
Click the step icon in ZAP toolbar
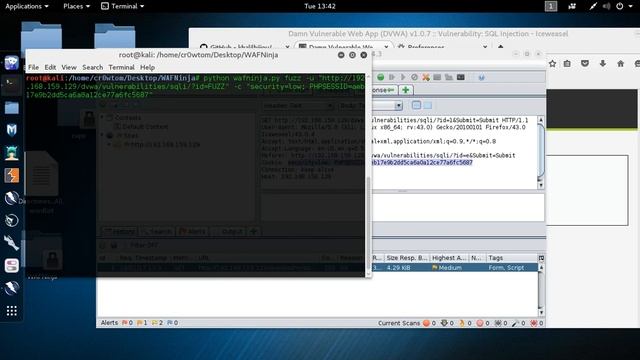pos(392,77)
